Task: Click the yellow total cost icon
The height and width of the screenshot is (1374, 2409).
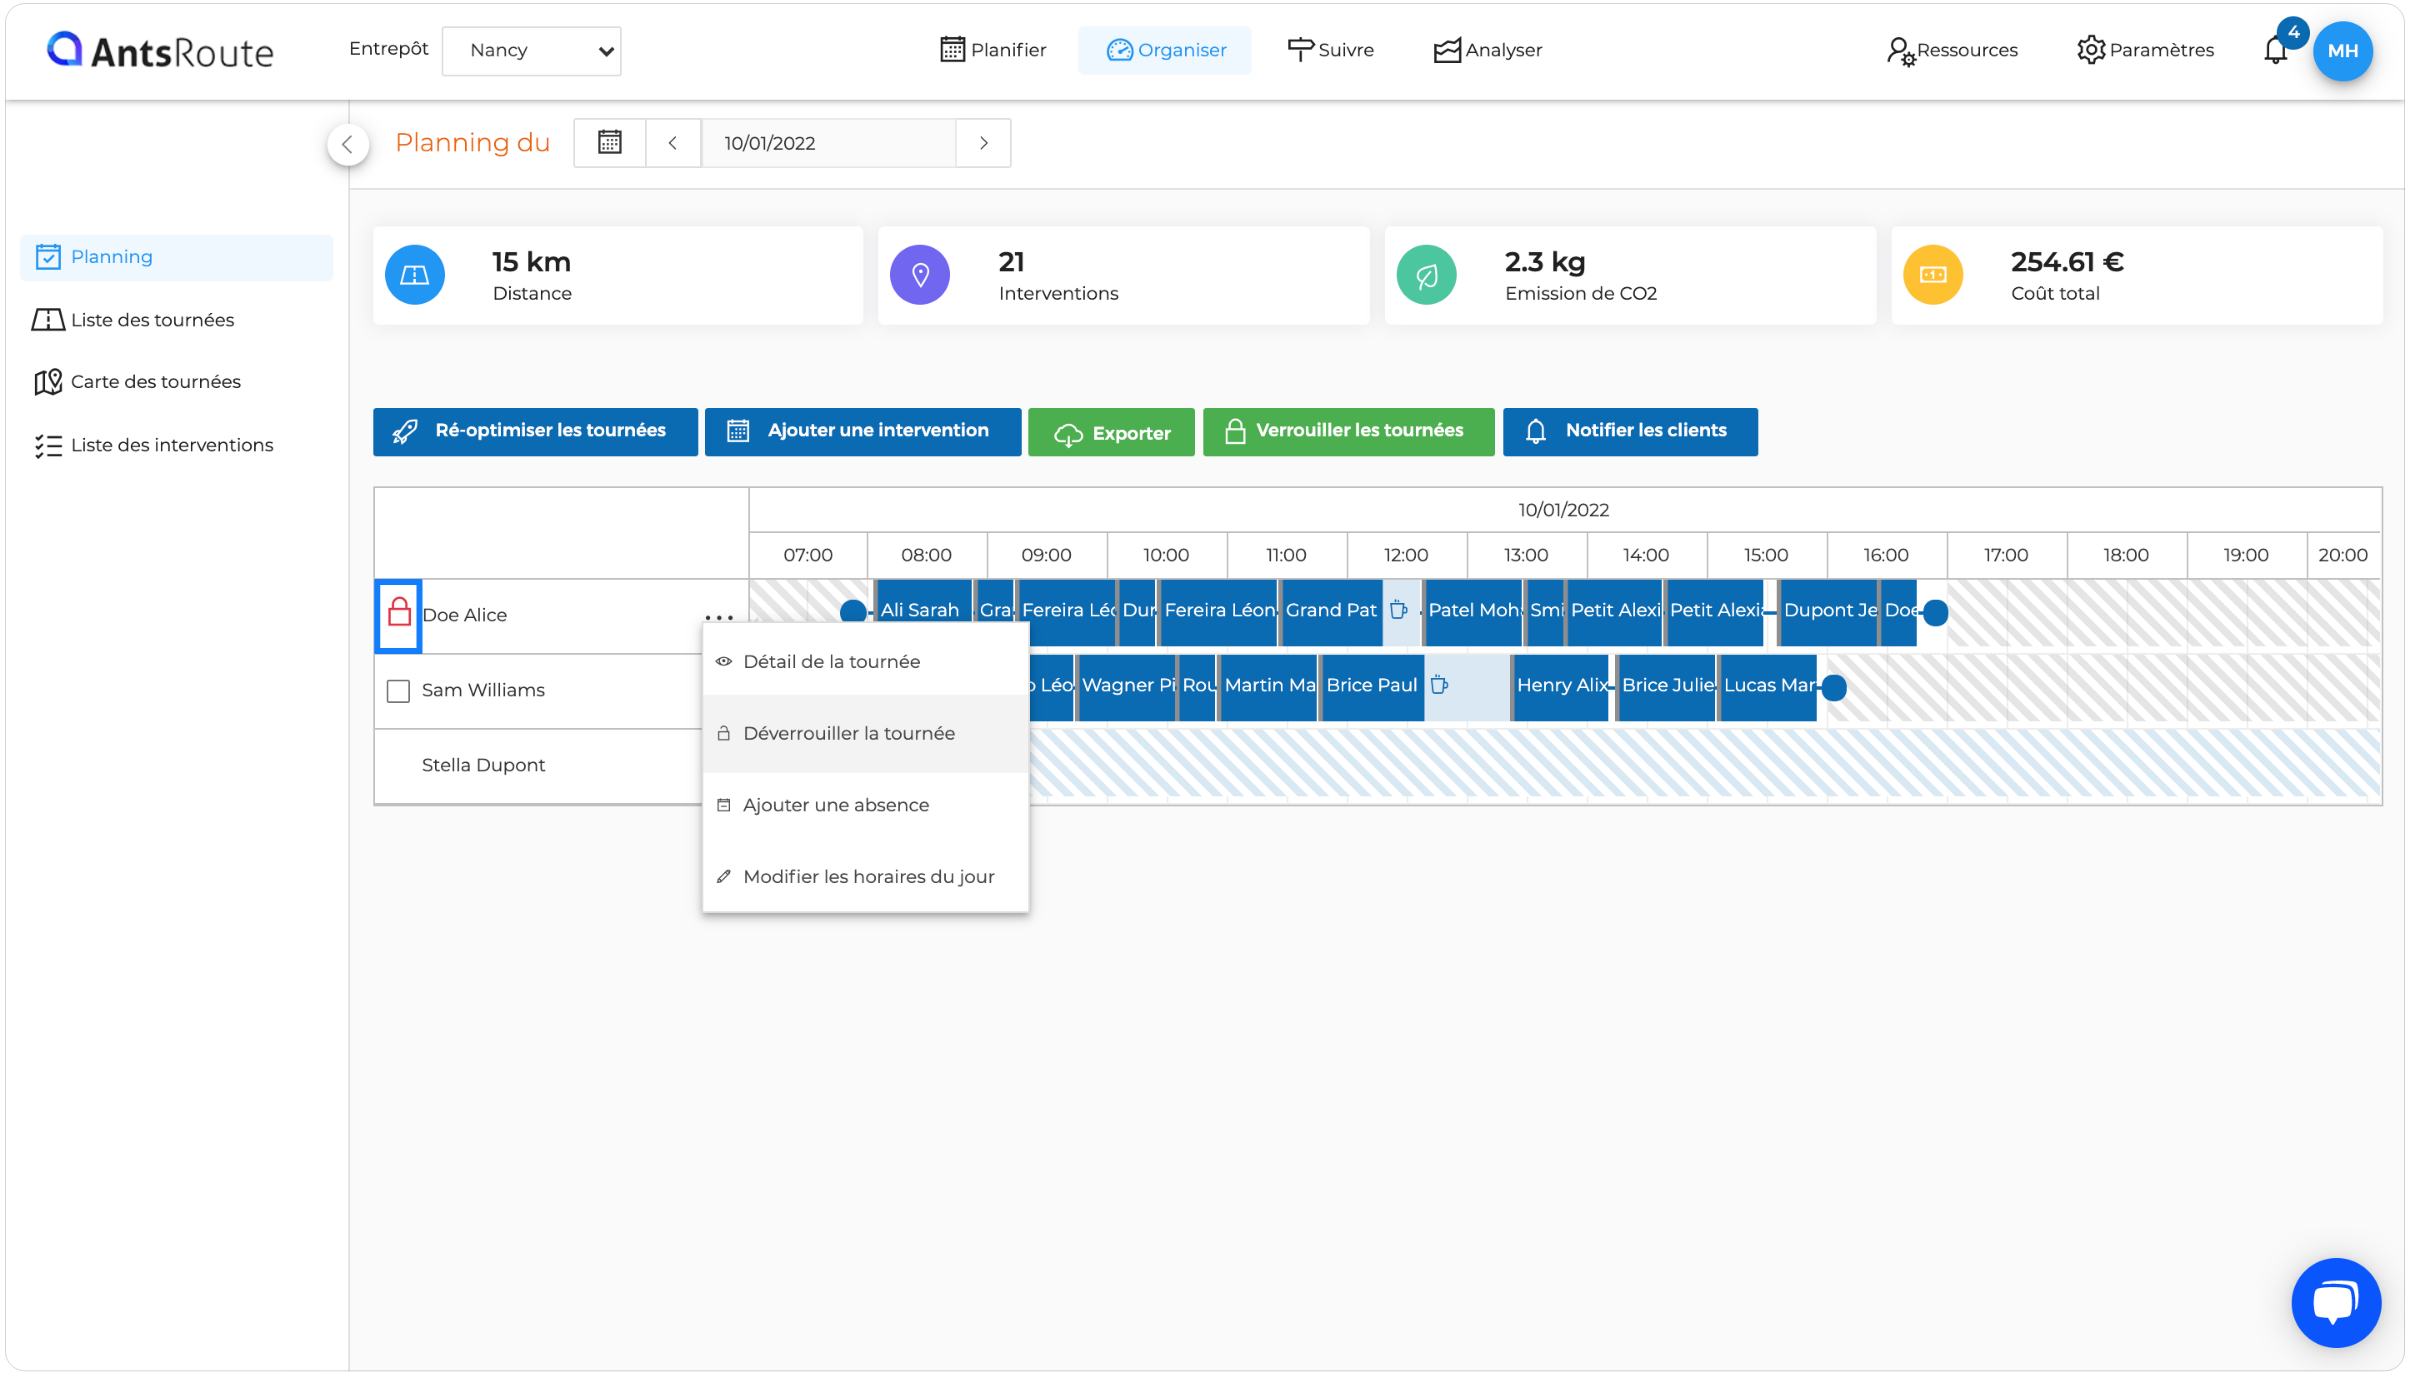Action: point(1932,275)
